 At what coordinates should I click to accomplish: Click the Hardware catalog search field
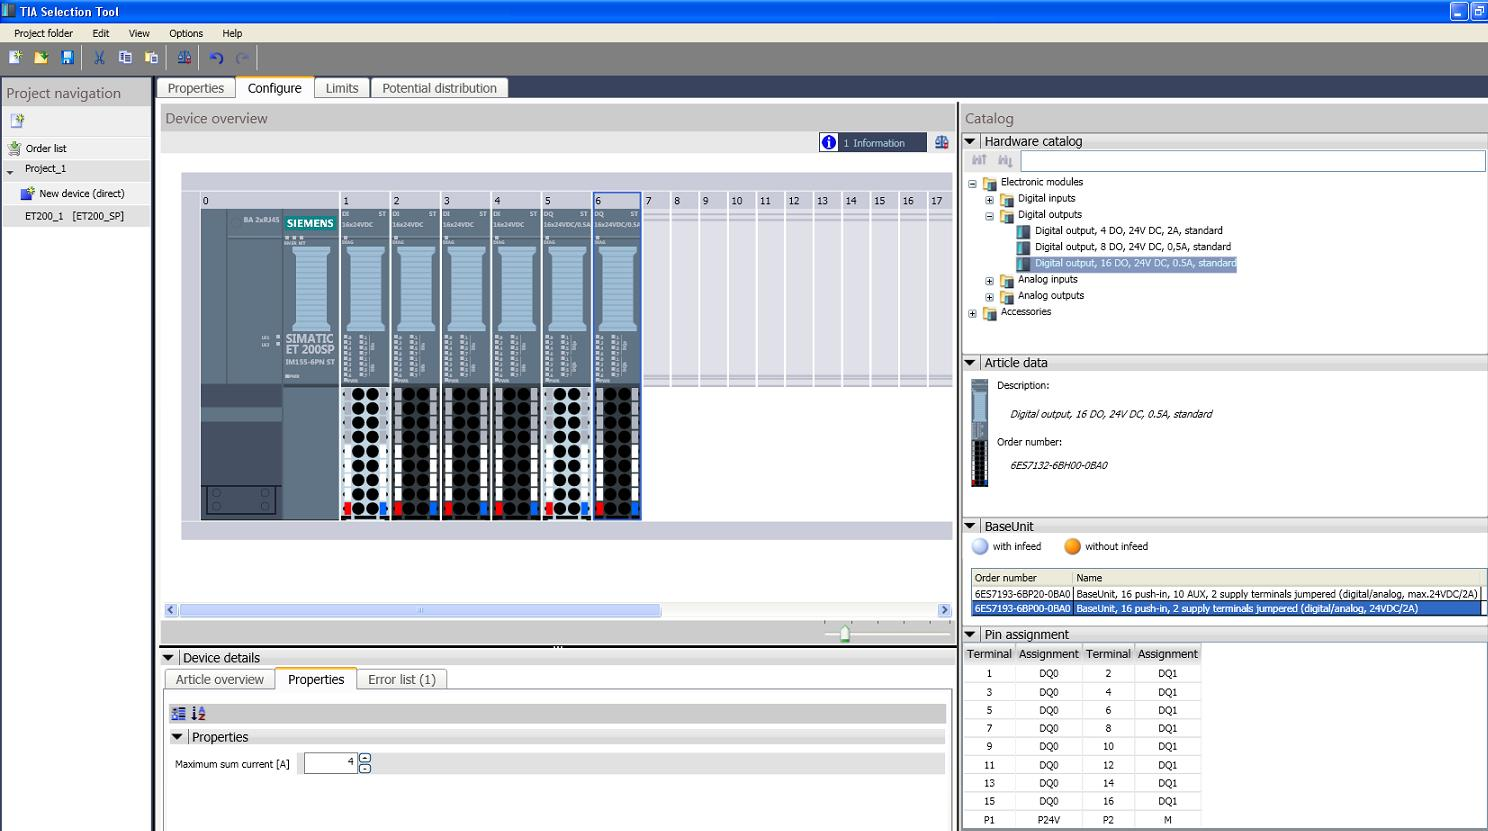point(1251,160)
